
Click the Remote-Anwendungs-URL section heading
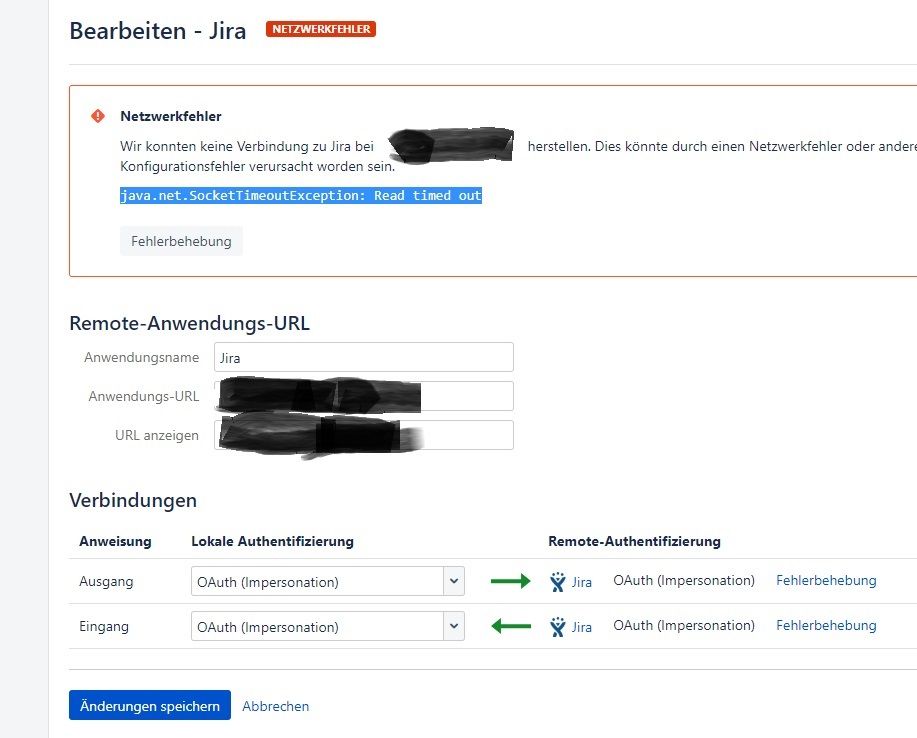189,323
